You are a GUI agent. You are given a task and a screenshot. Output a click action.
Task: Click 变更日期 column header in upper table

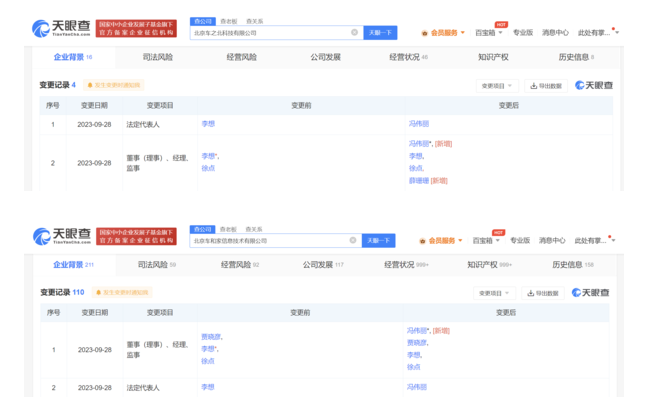coord(94,106)
